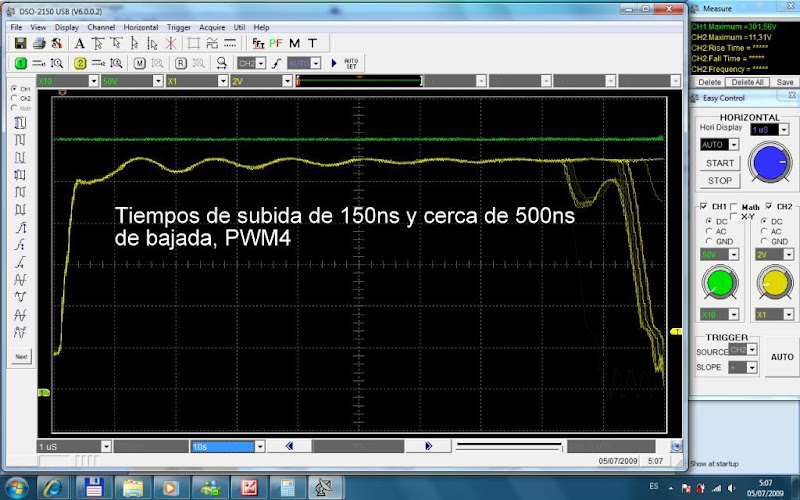The width and height of the screenshot is (800, 500).
Task: Click the M math icon in top toolbar
Action: (294, 43)
